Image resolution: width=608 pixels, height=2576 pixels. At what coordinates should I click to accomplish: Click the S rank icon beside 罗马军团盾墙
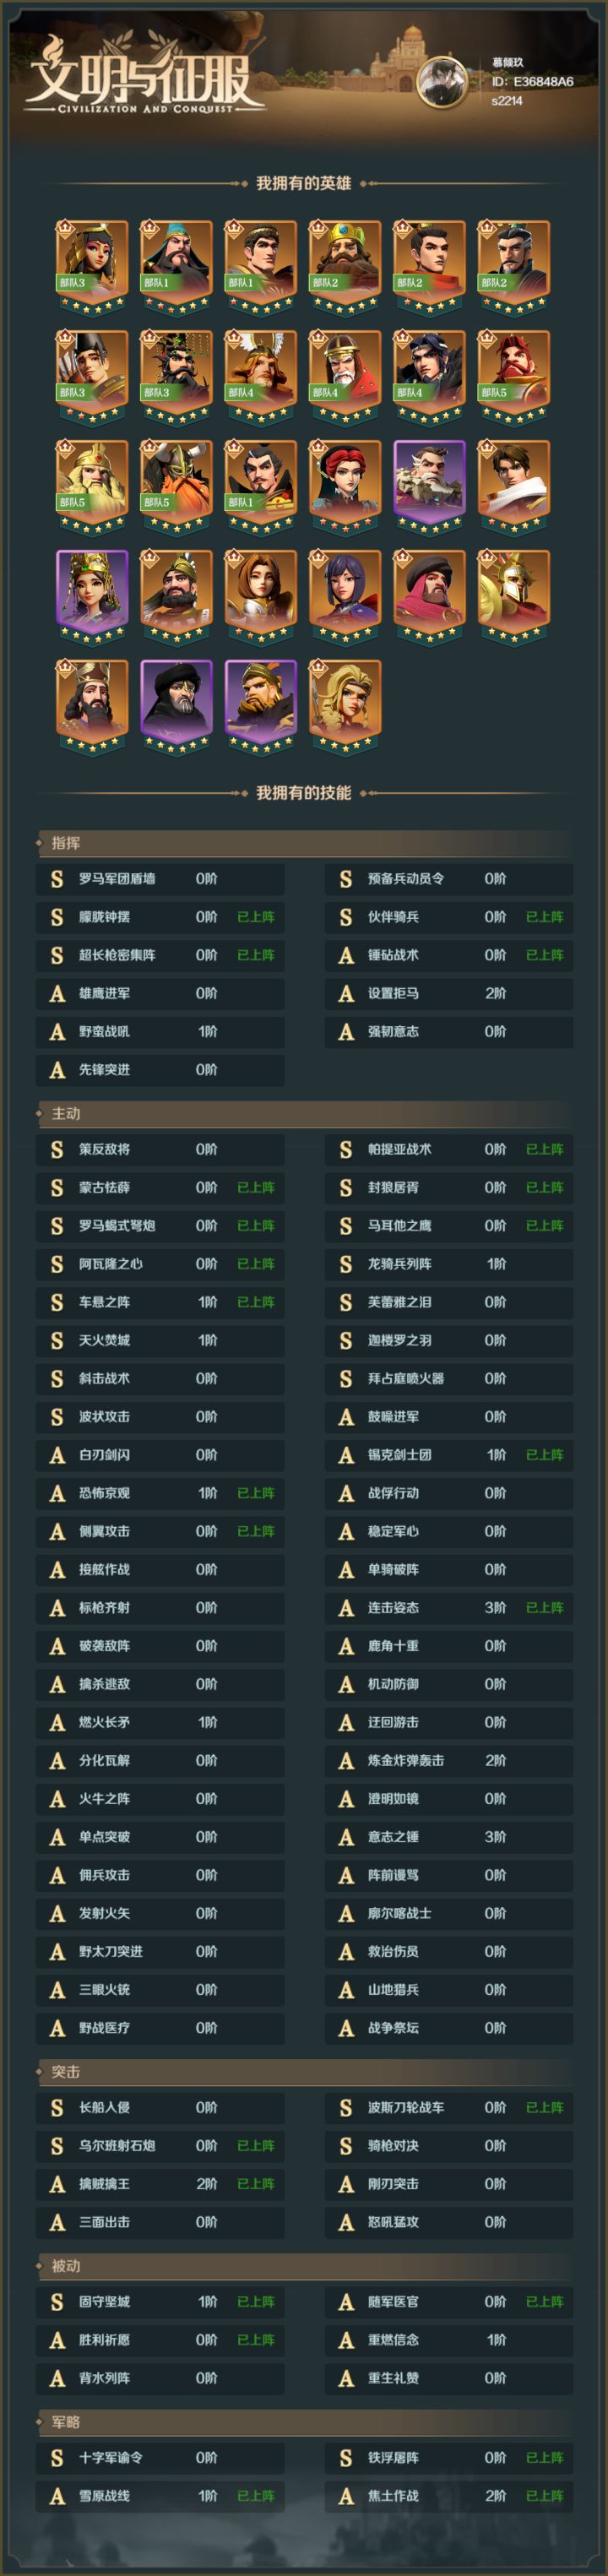click(57, 879)
